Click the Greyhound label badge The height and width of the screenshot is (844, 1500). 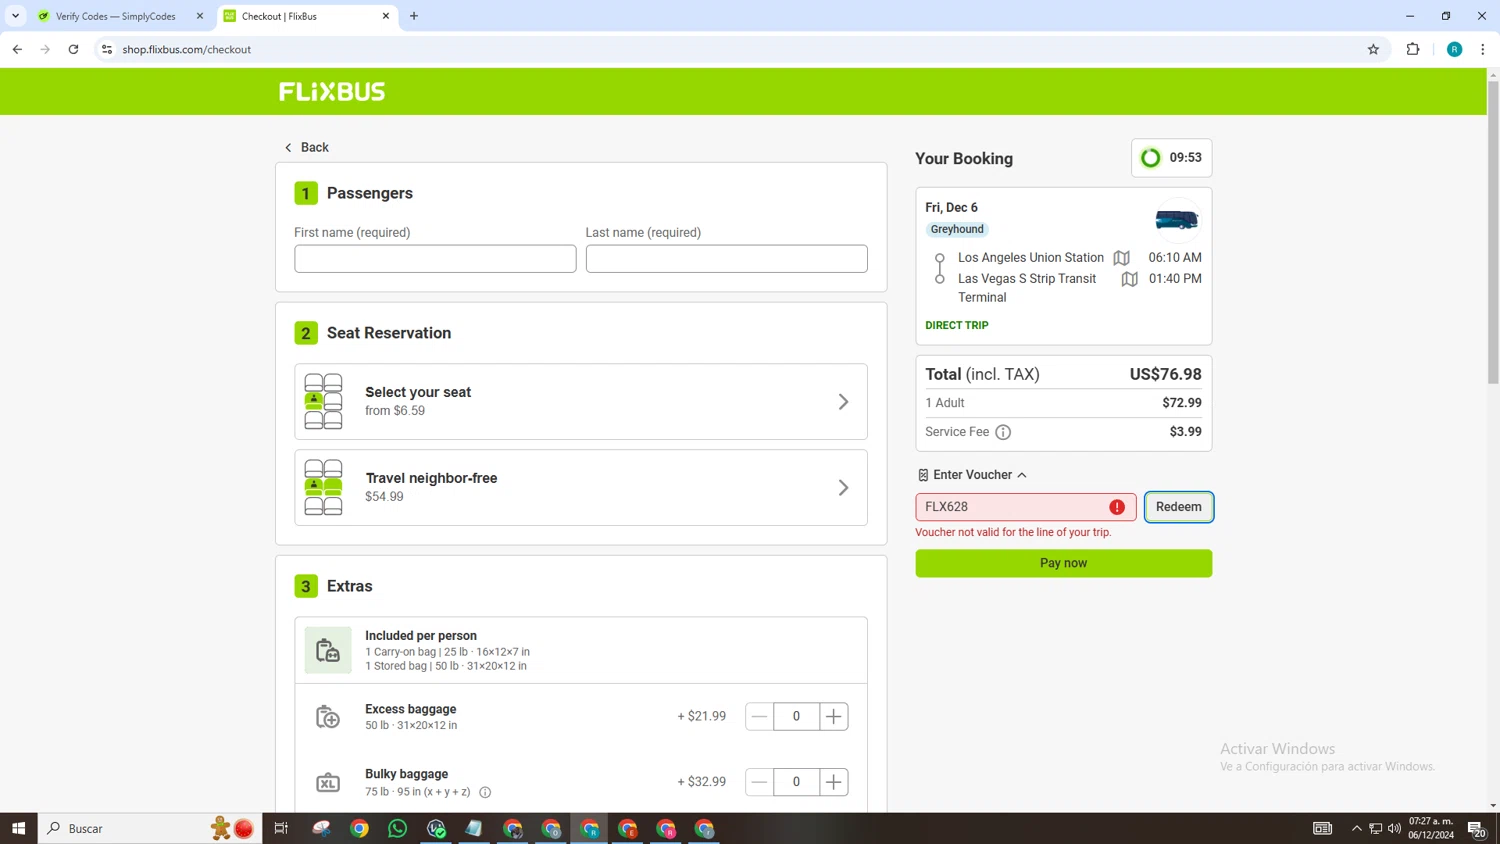click(957, 229)
